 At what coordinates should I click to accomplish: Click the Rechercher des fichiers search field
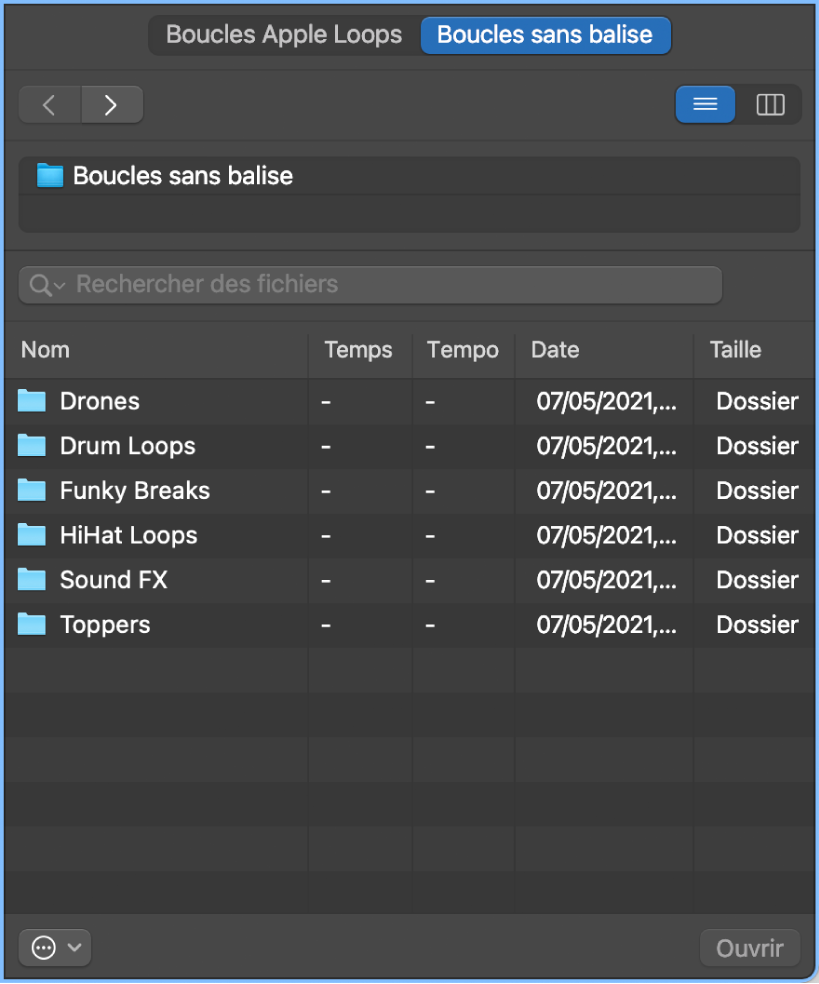pos(390,285)
